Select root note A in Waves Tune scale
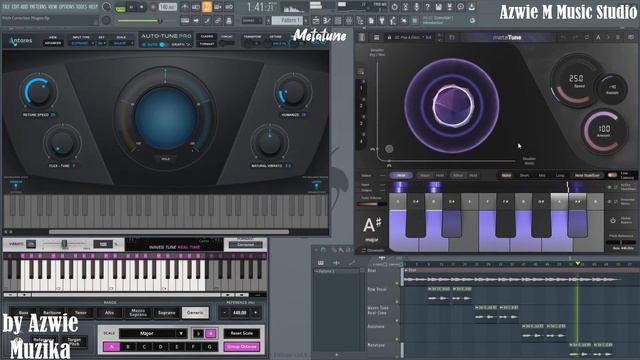The height and width of the screenshot is (360, 640). pyautogui.click(x=111, y=347)
